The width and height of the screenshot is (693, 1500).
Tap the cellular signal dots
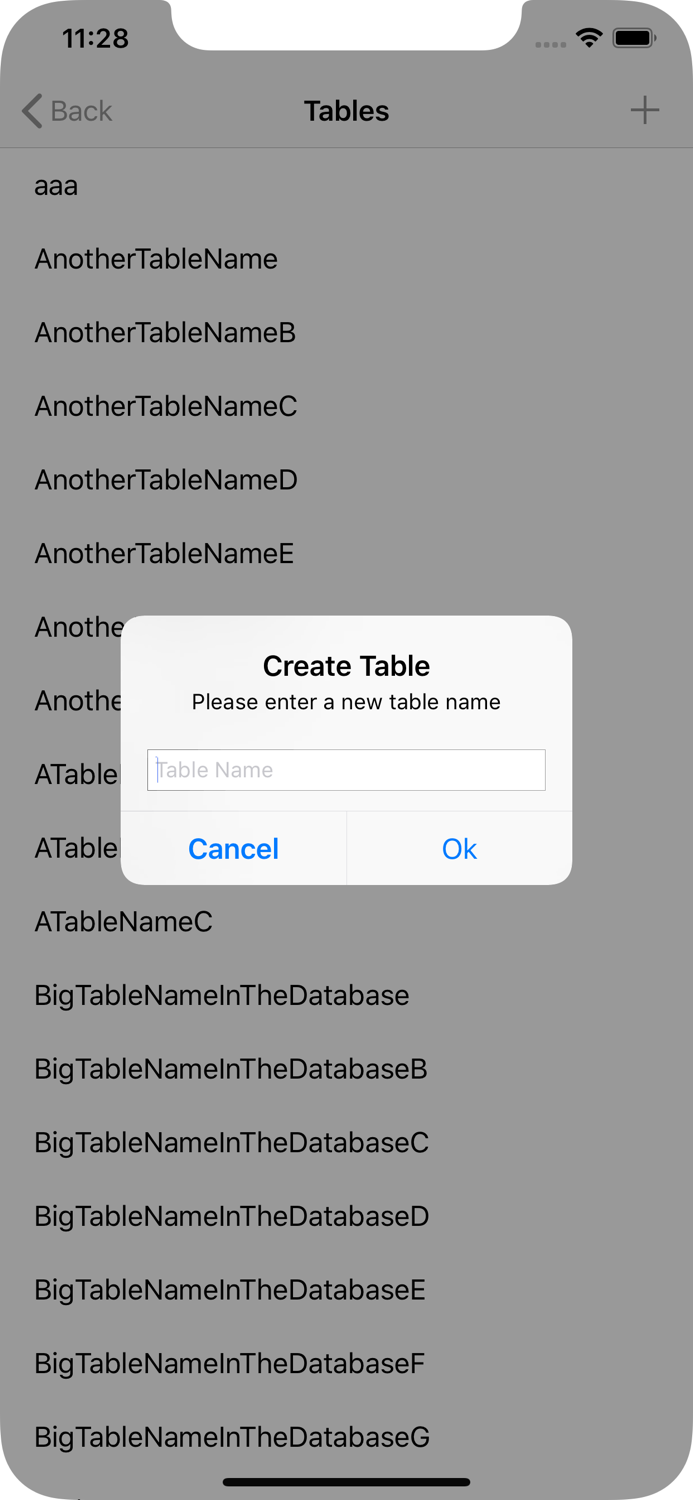550,42
